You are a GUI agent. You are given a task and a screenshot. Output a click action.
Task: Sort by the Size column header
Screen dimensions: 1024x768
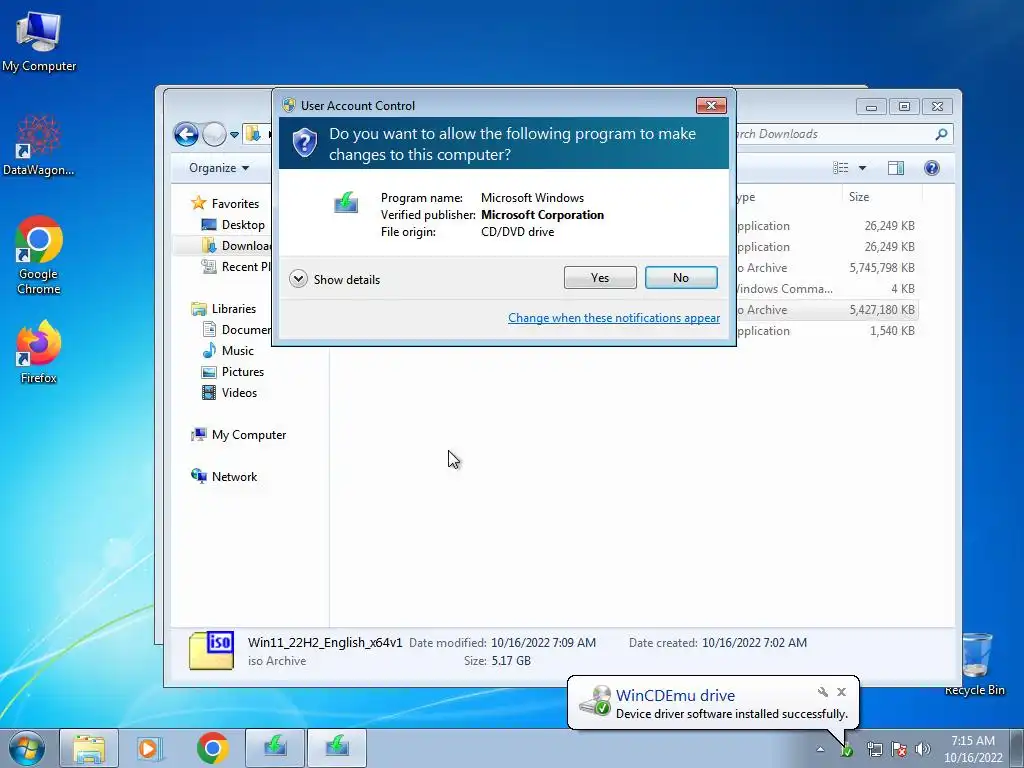tap(882, 197)
